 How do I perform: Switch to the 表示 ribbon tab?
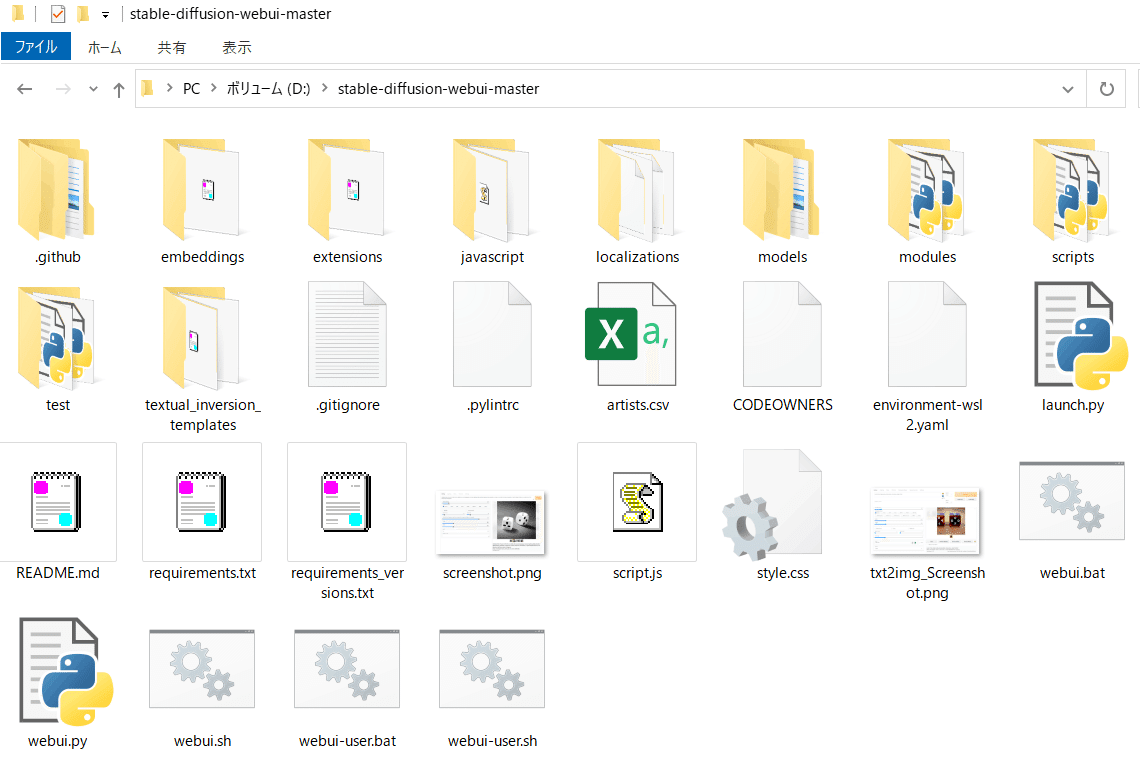(x=236, y=47)
